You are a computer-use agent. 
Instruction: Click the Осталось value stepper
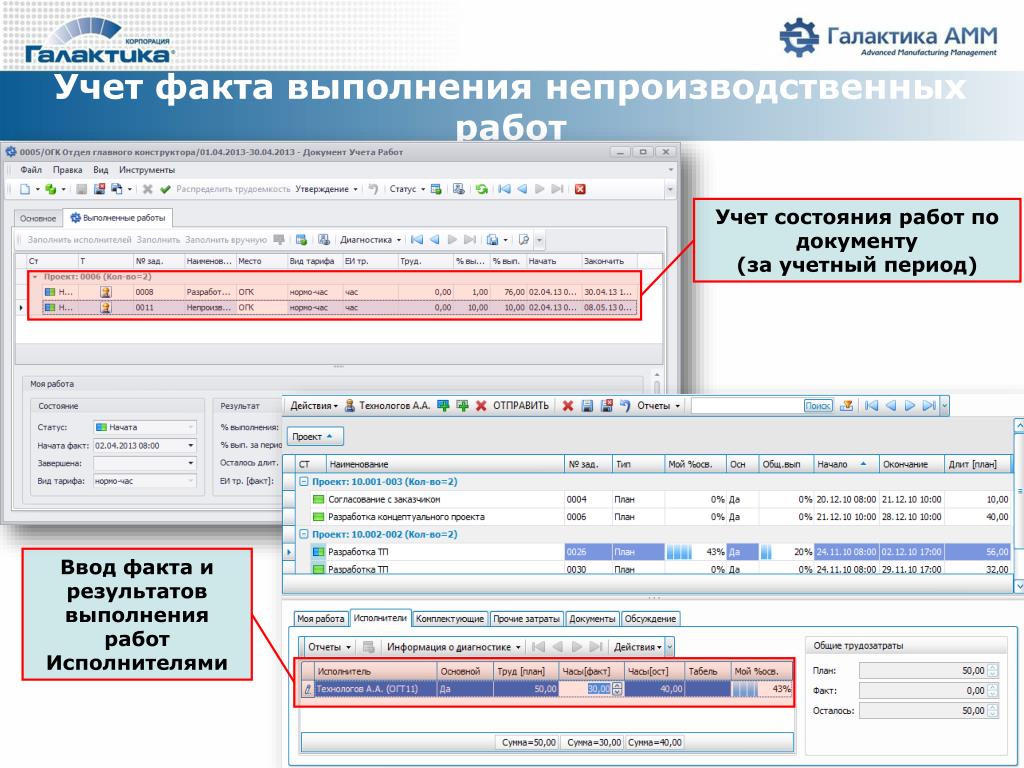[993, 711]
